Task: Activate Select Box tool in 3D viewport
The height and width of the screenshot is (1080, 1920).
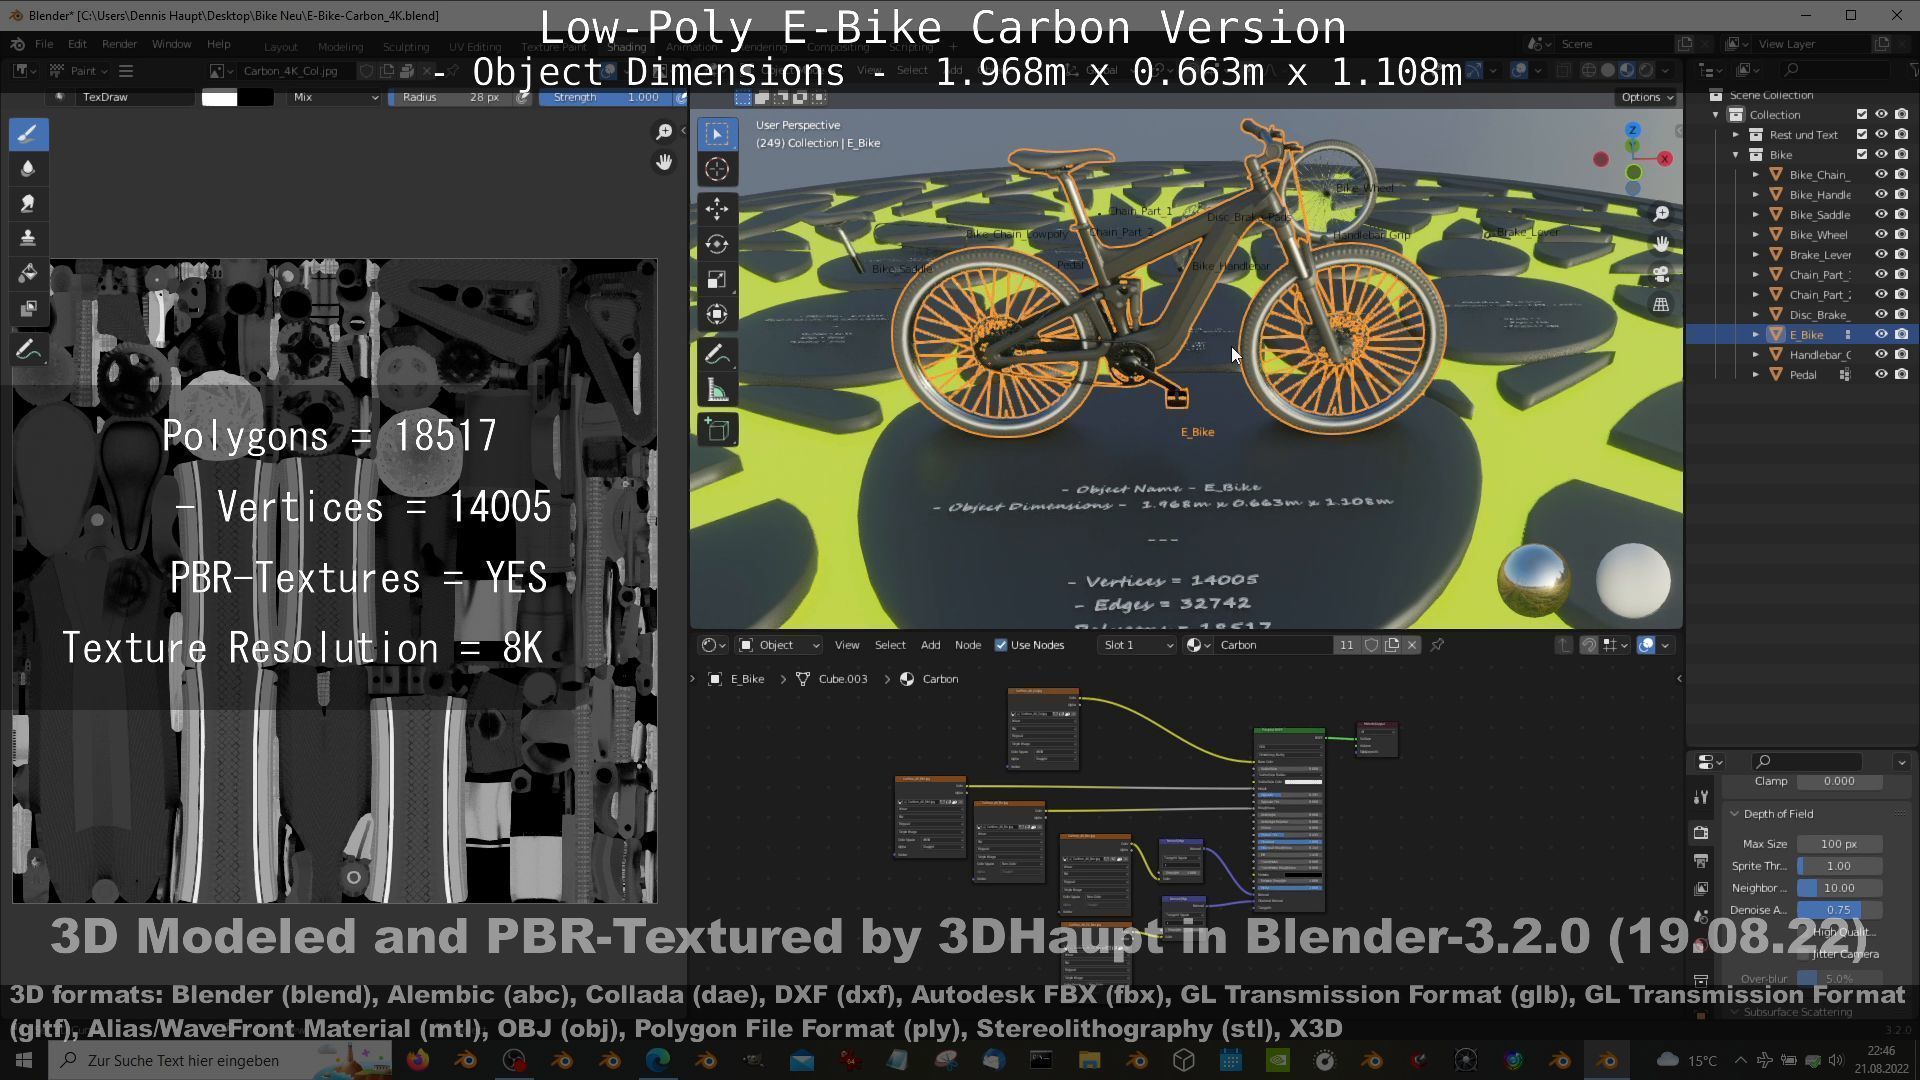Action: (717, 133)
